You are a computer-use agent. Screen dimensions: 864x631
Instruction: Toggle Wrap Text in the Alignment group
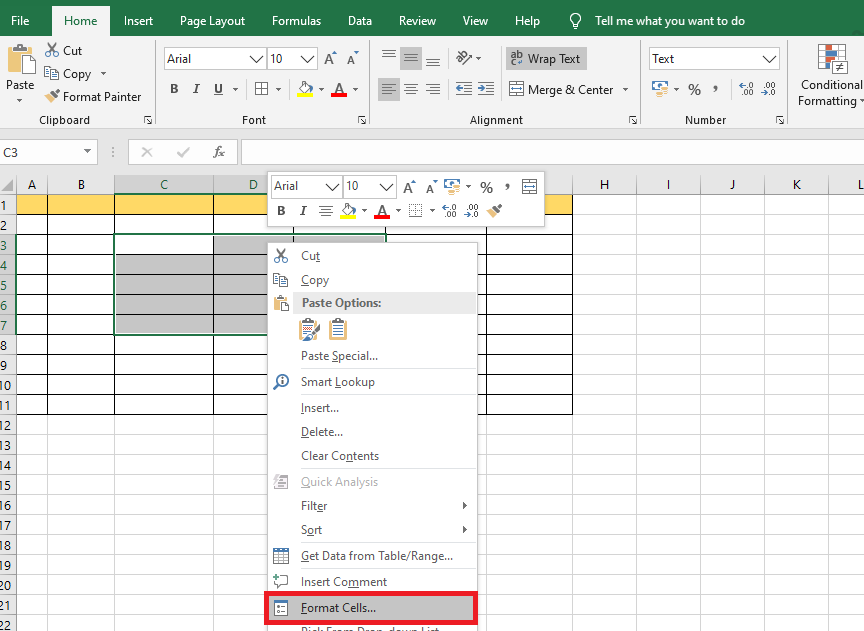point(545,59)
